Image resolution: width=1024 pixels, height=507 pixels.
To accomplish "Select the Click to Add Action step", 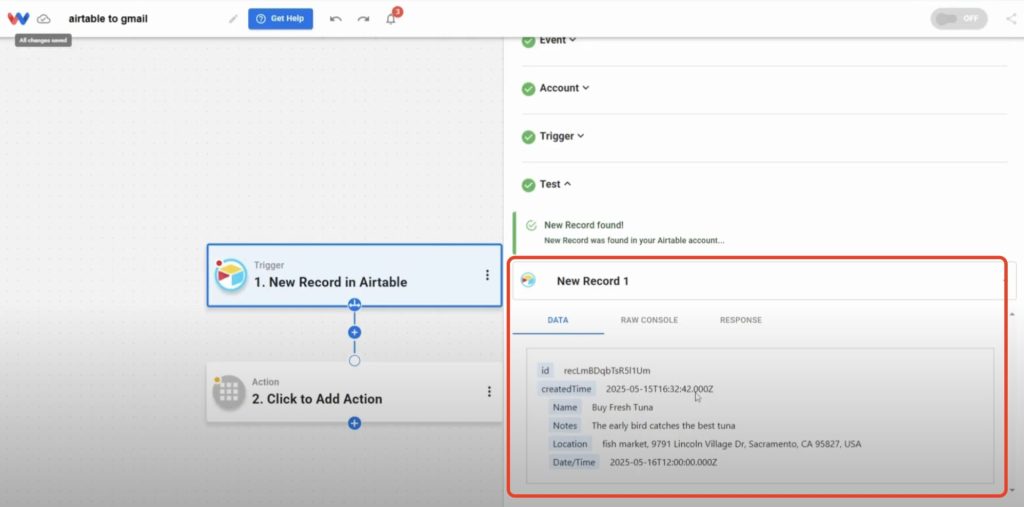I will click(x=355, y=392).
